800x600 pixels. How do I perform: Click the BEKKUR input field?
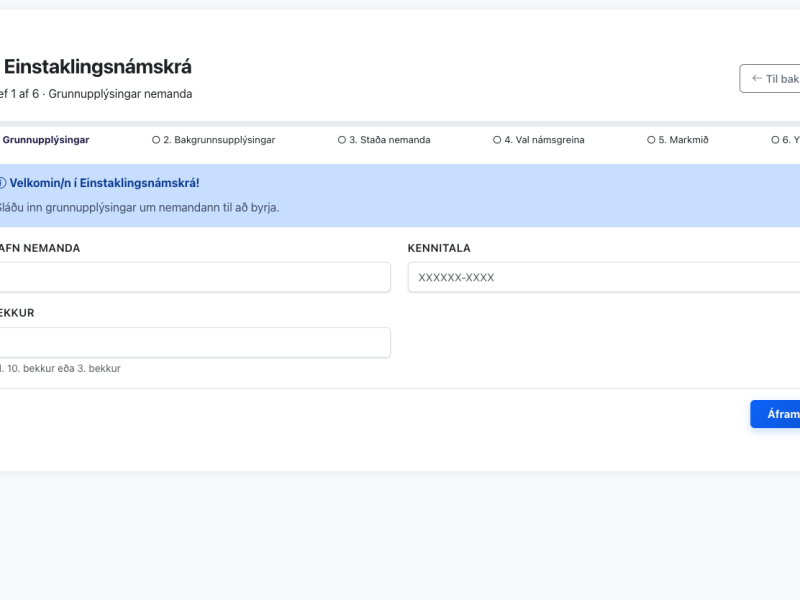195,341
